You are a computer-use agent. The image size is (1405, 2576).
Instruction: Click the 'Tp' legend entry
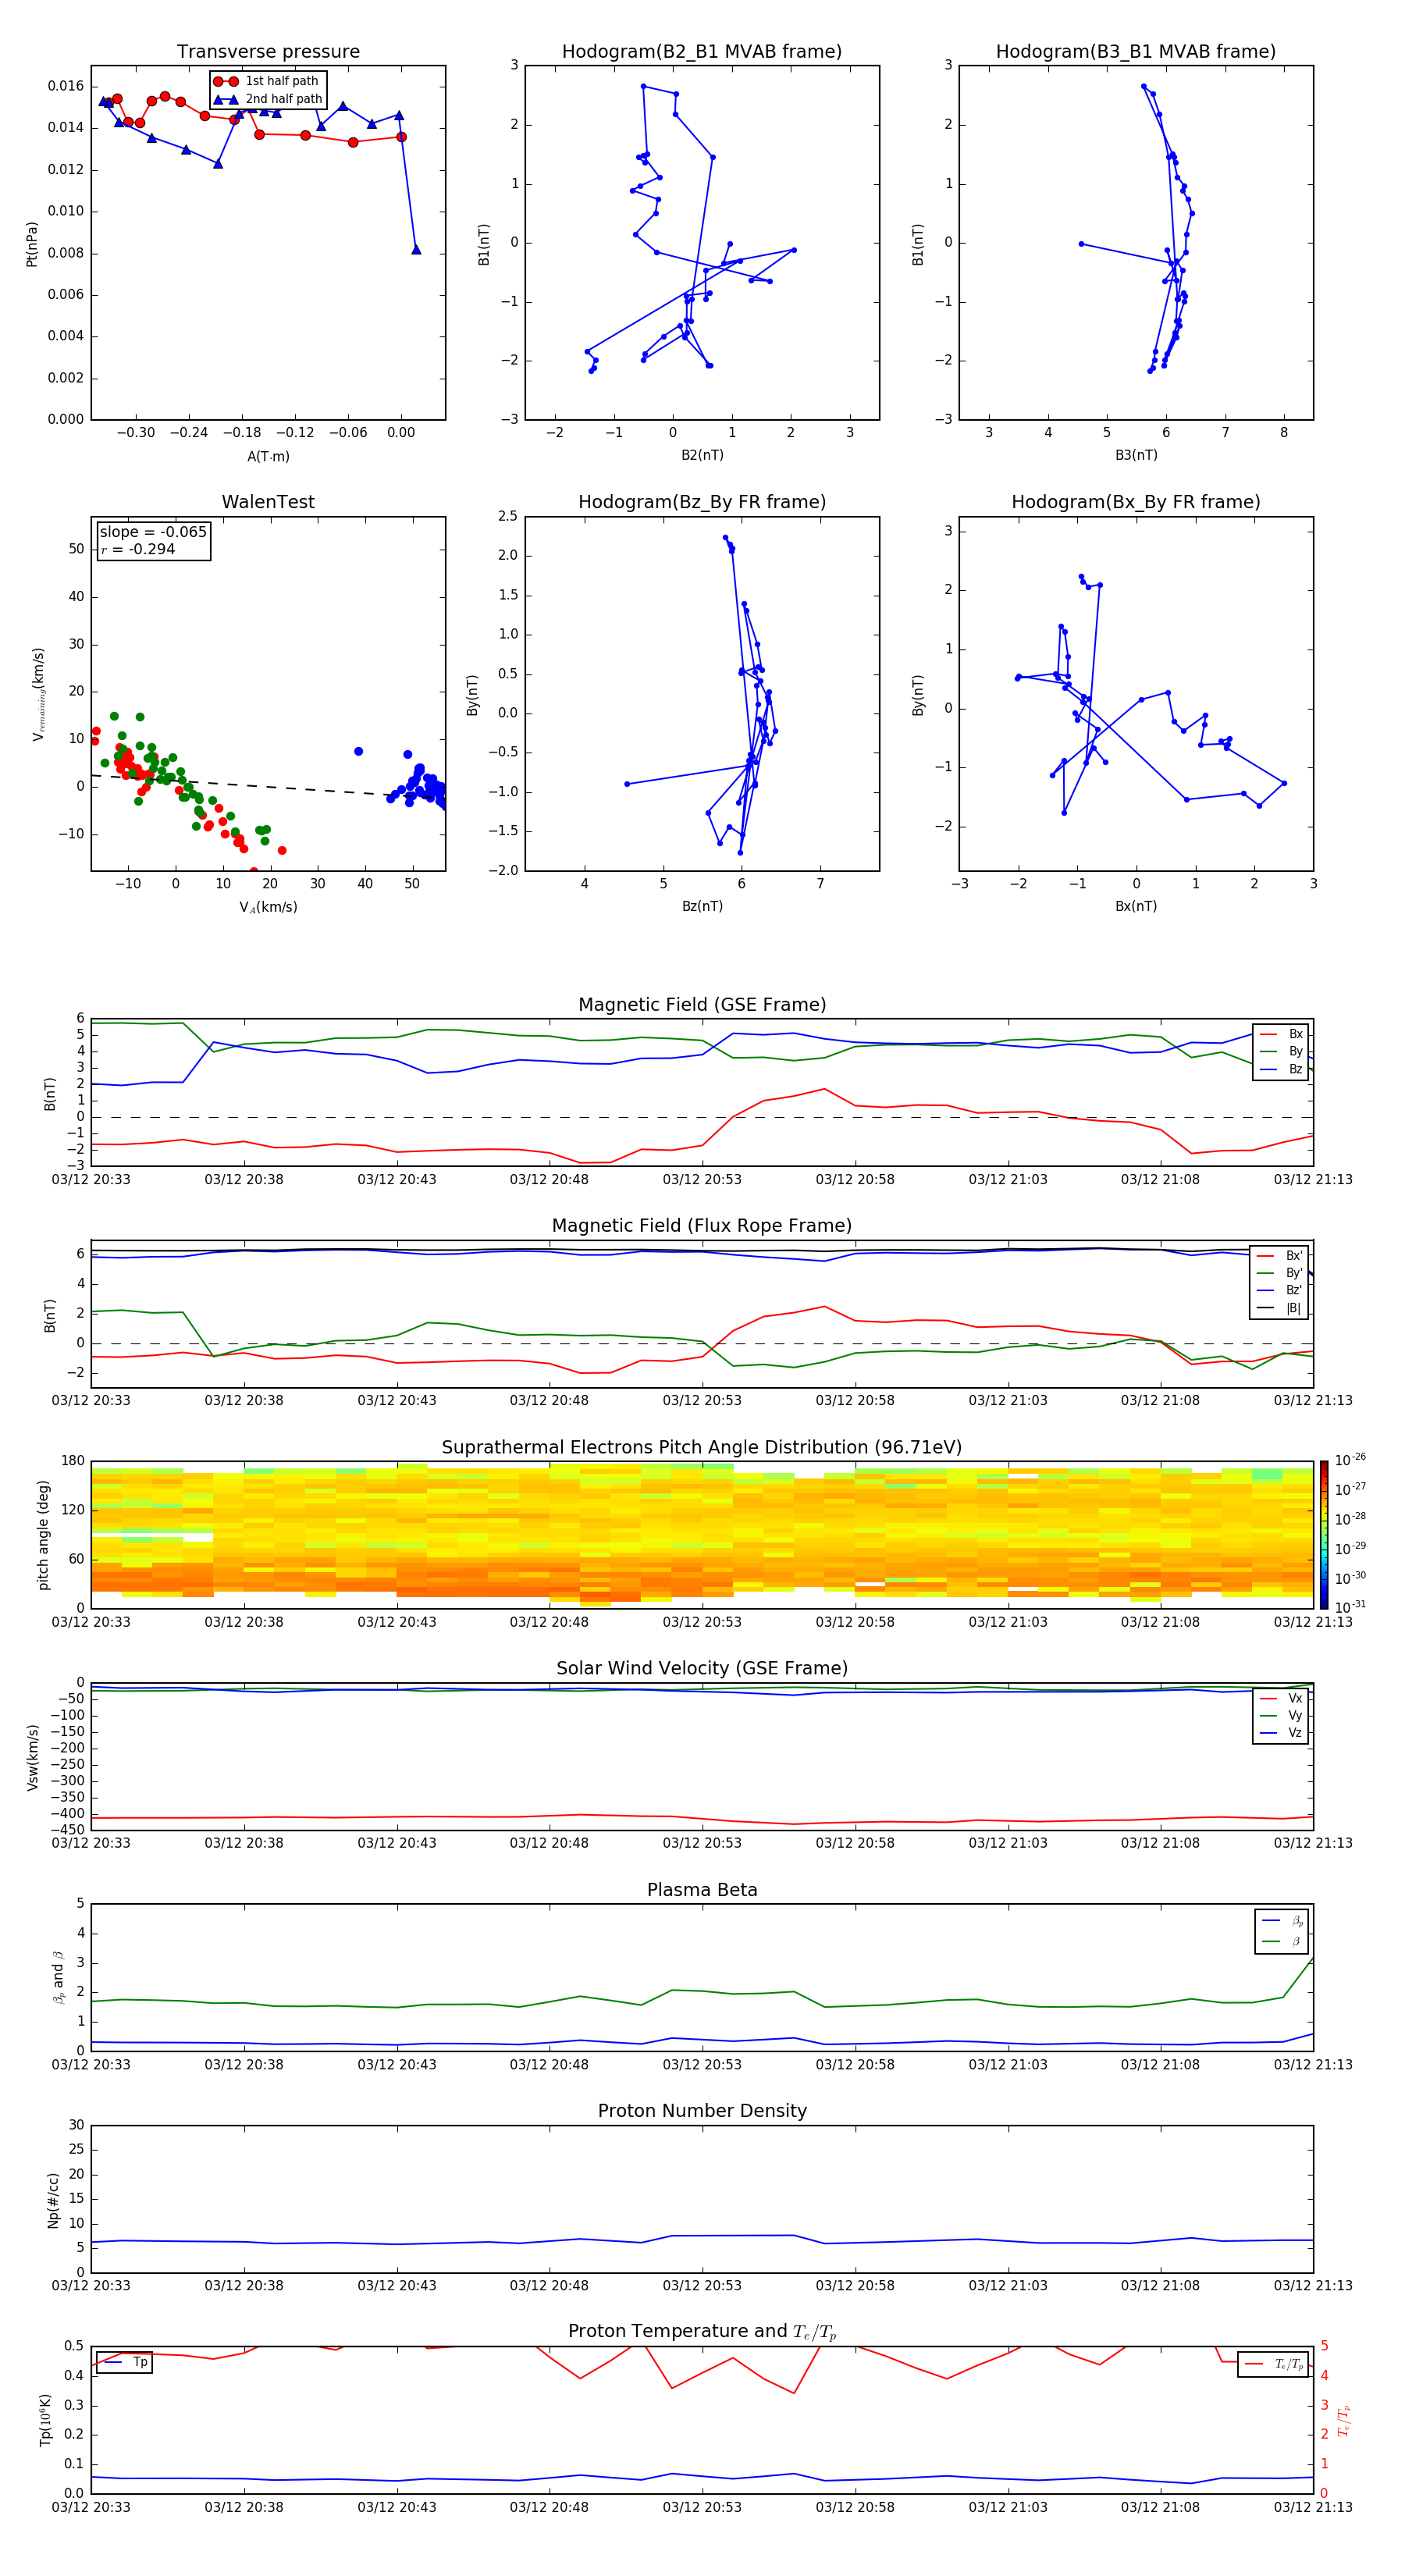tap(125, 2363)
